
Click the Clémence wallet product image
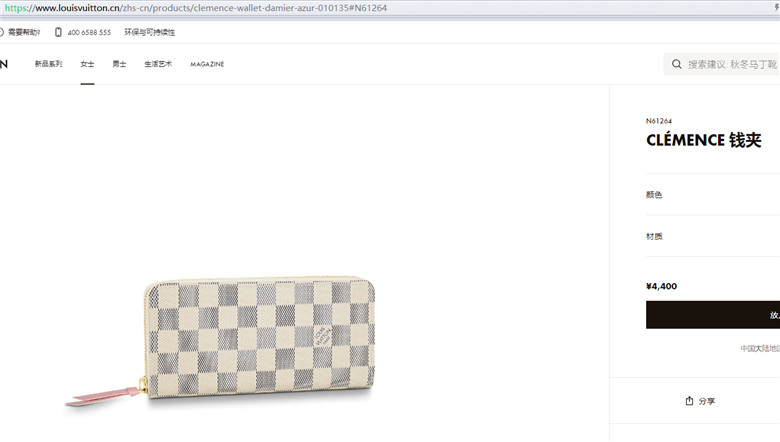coord(220,341)
